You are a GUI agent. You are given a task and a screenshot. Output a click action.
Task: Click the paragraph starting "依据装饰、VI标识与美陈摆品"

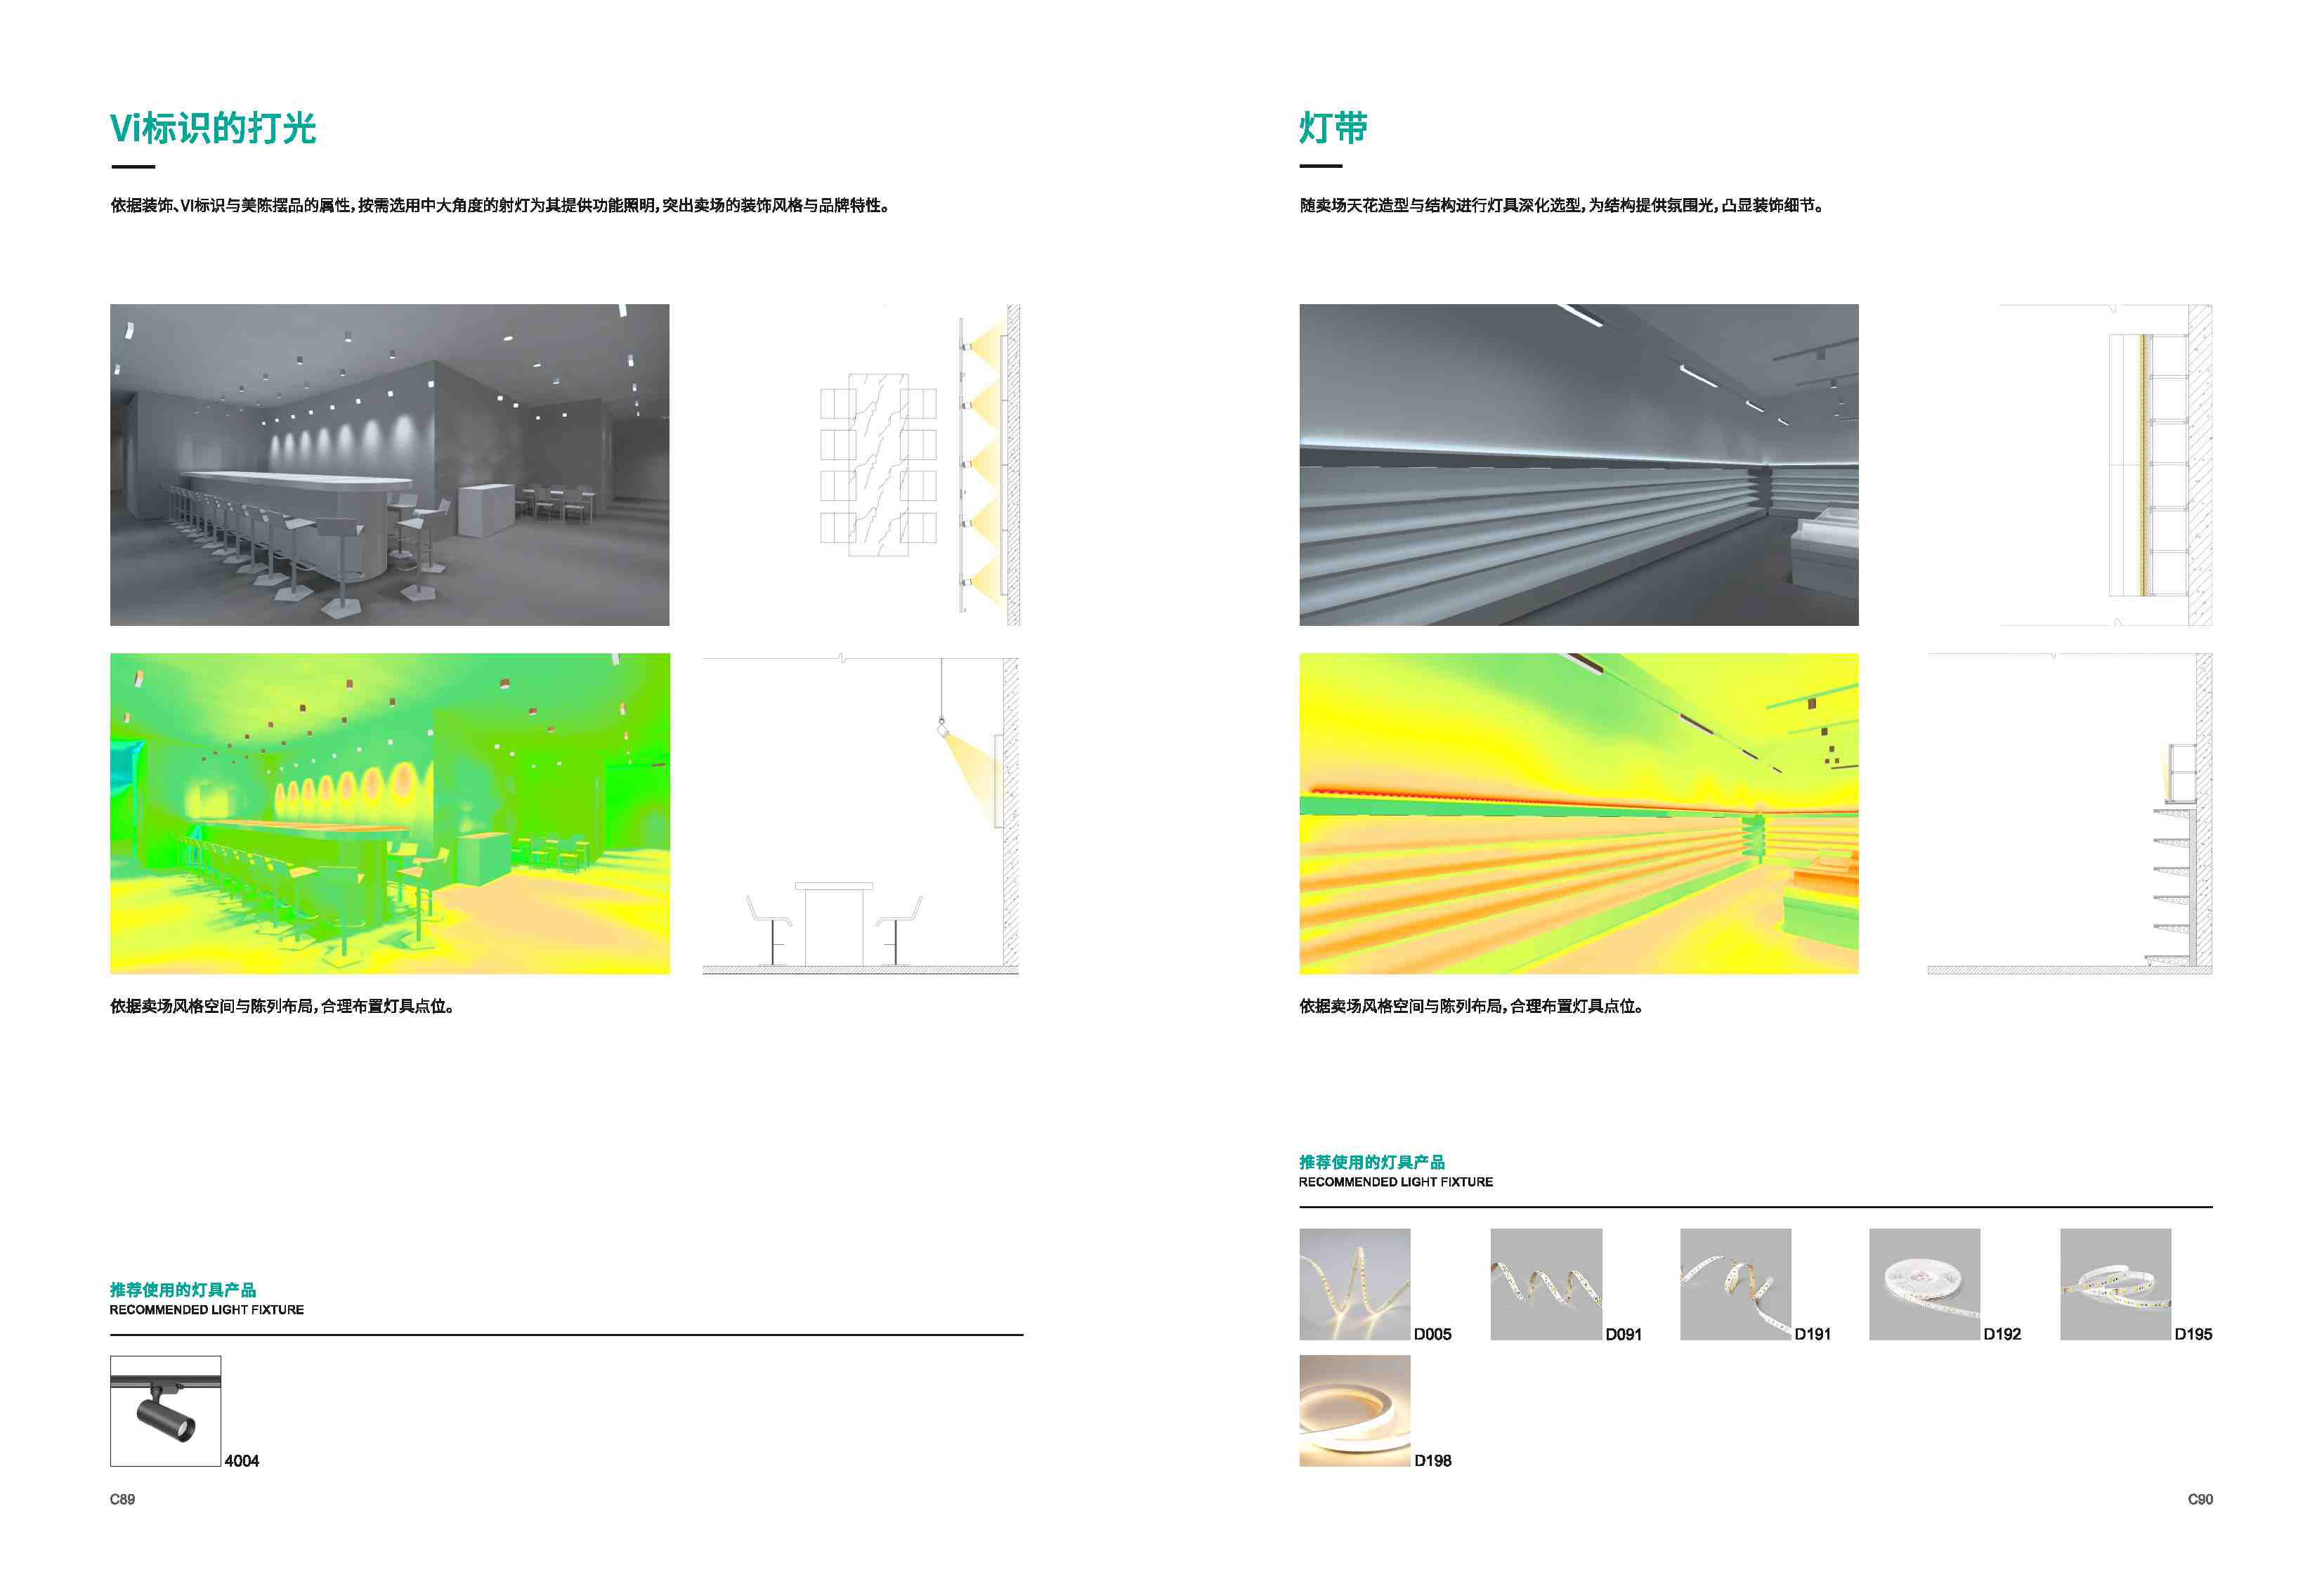500,205
